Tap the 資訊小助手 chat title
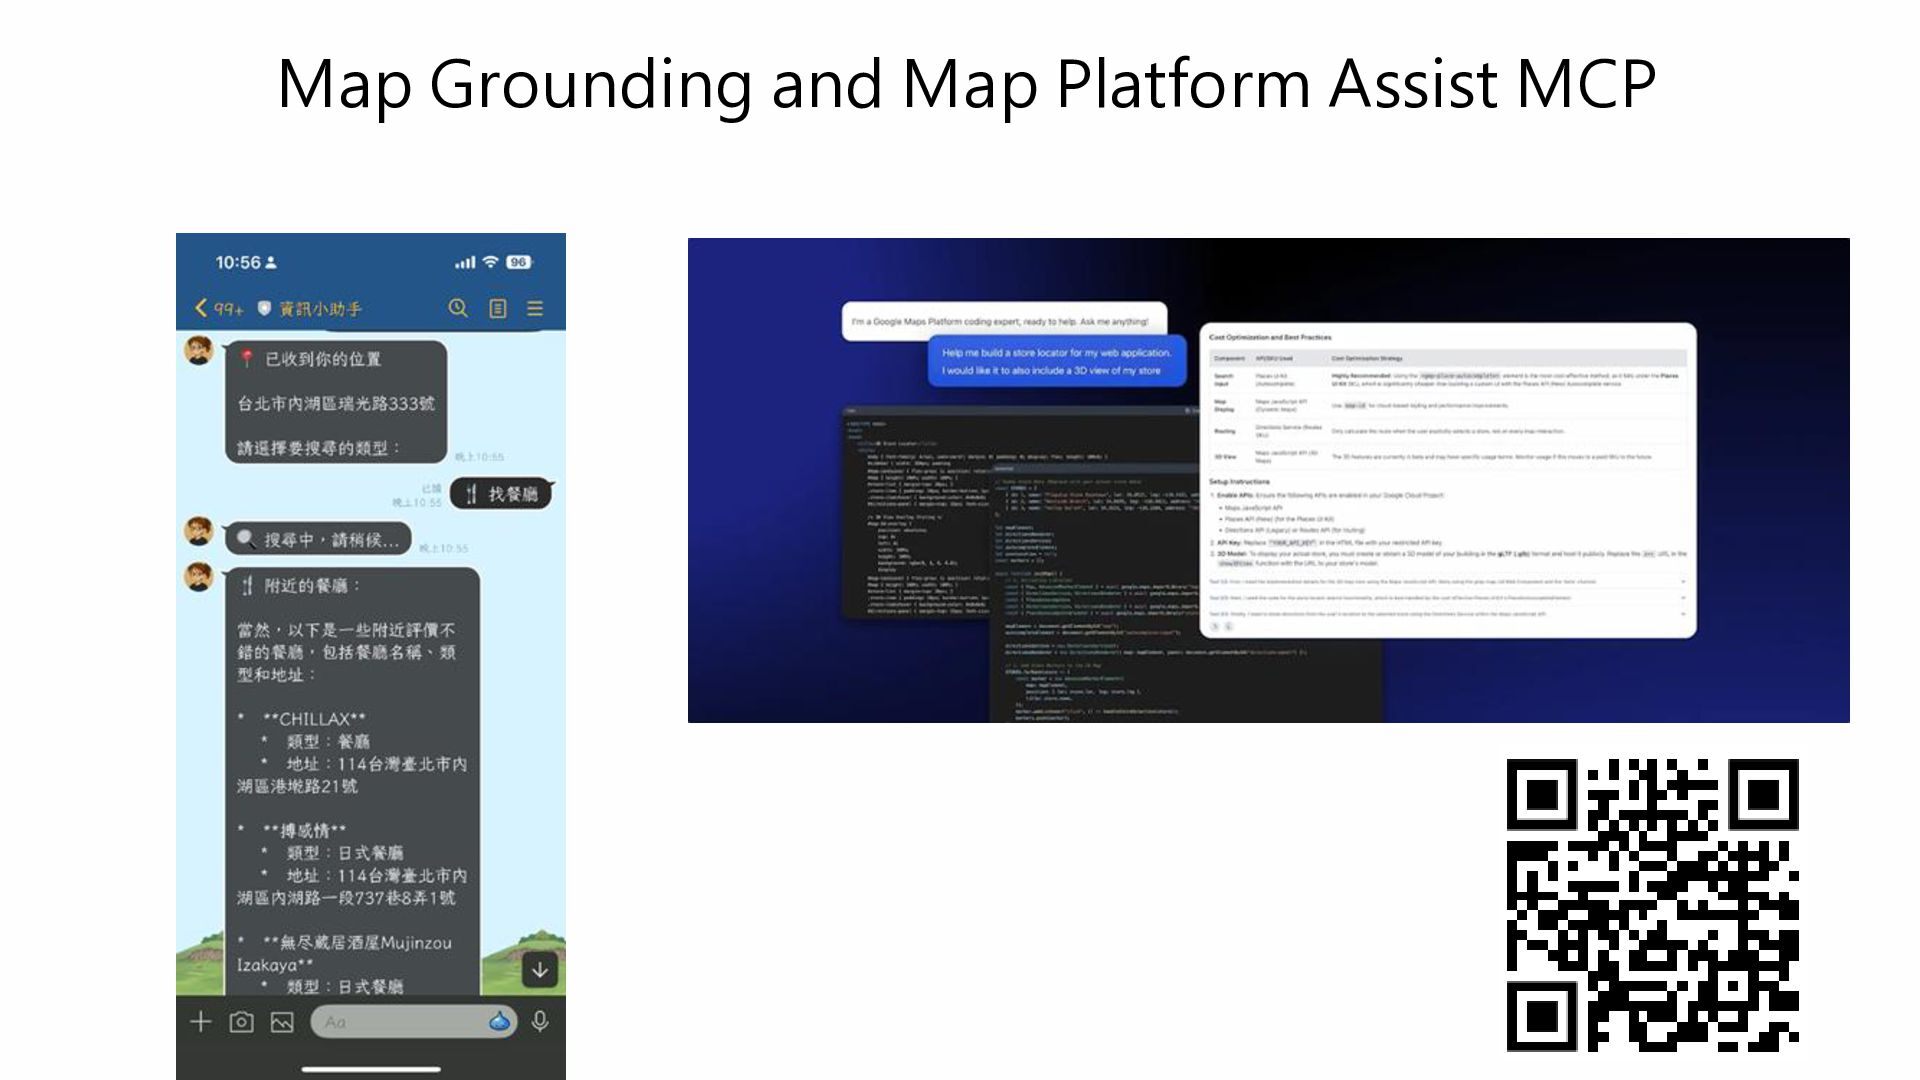The width and height of the screenshot is (1920, 1080). click(x=320, y=309)
